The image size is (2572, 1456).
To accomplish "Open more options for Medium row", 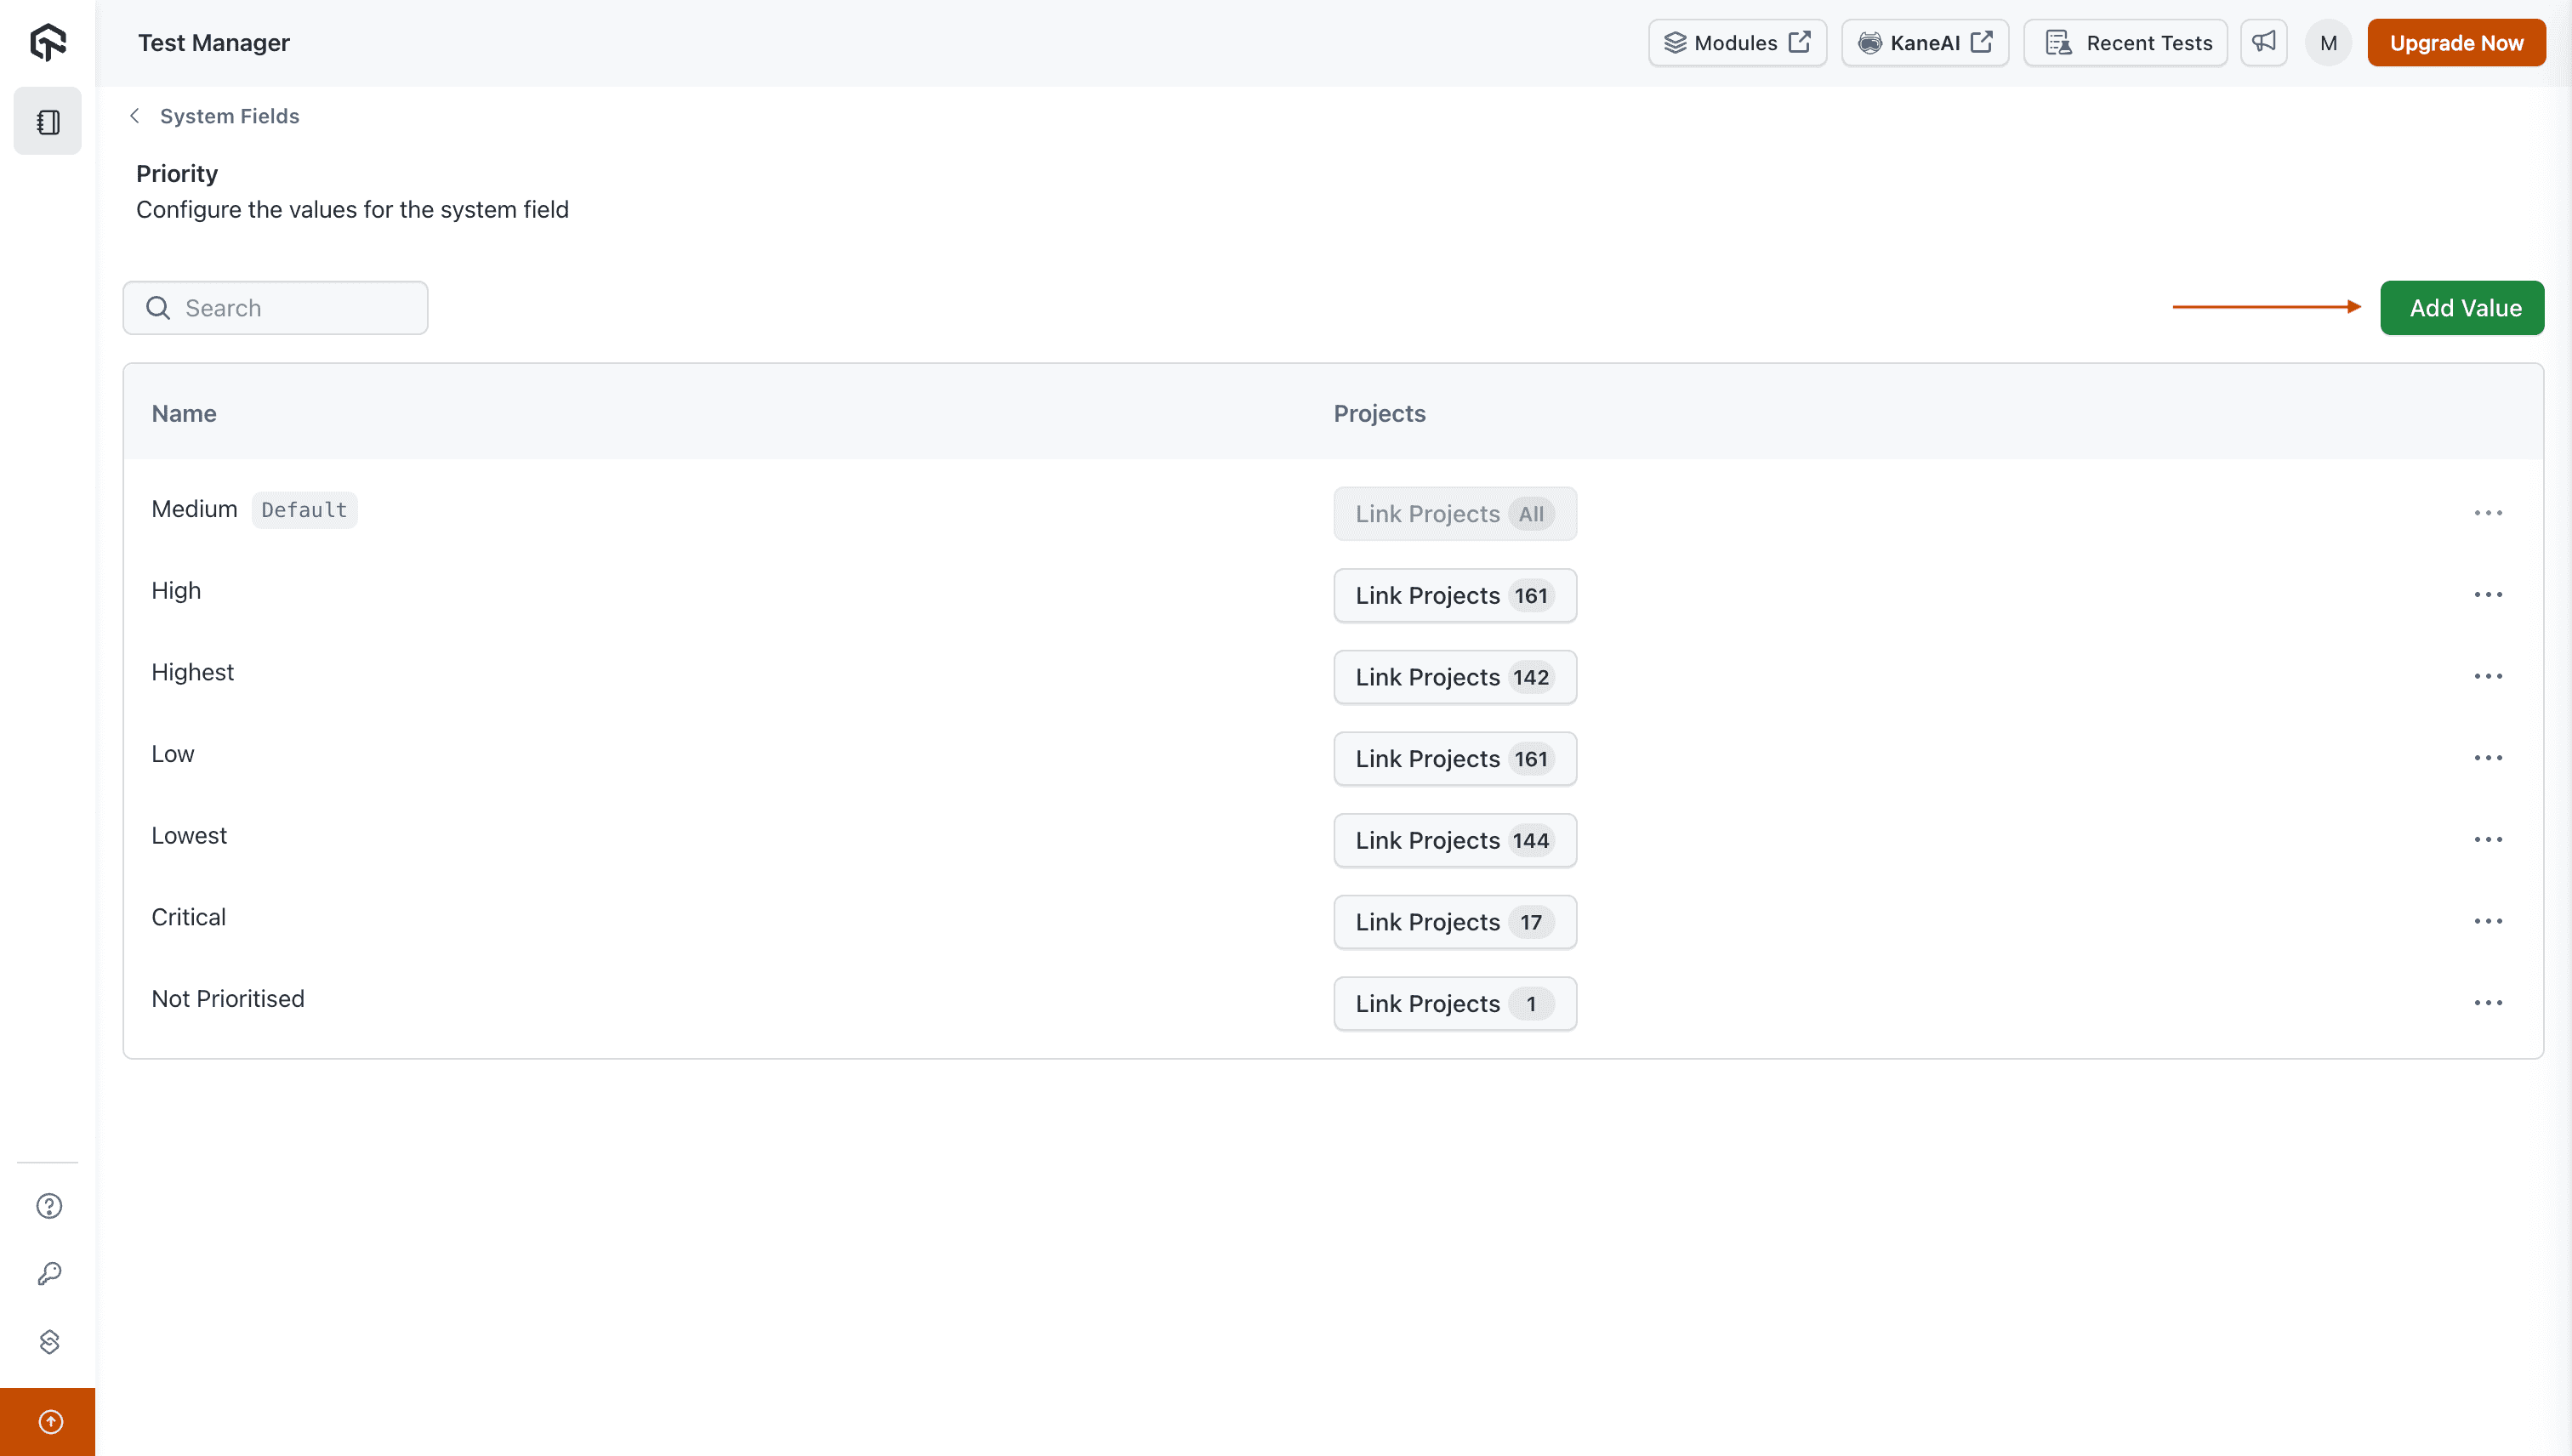I will [x=2488, y=513].
